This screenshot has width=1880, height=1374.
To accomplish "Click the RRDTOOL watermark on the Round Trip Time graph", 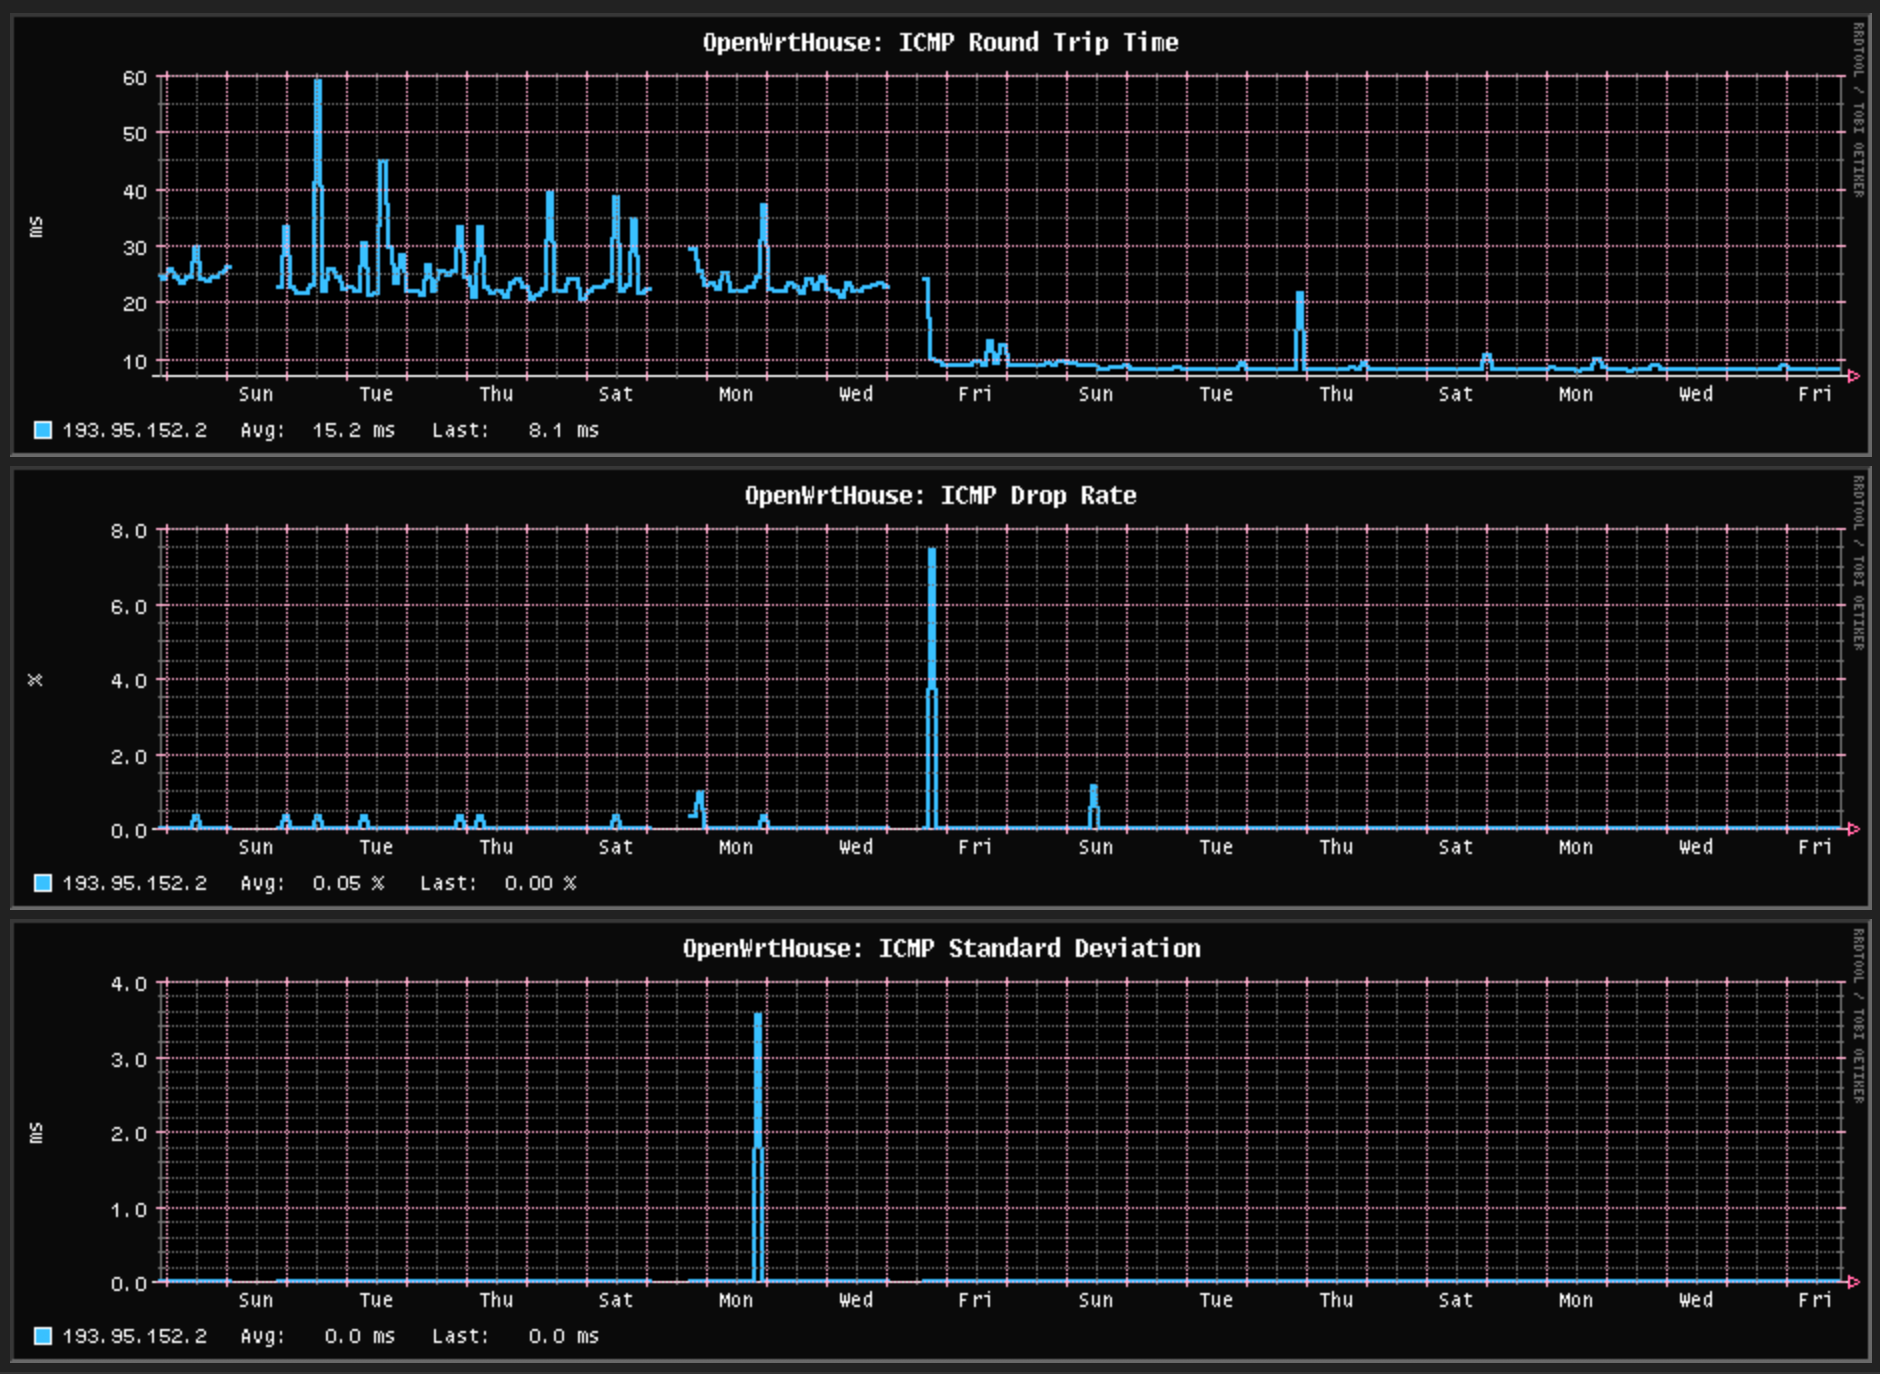I will tap(1858, 110).
